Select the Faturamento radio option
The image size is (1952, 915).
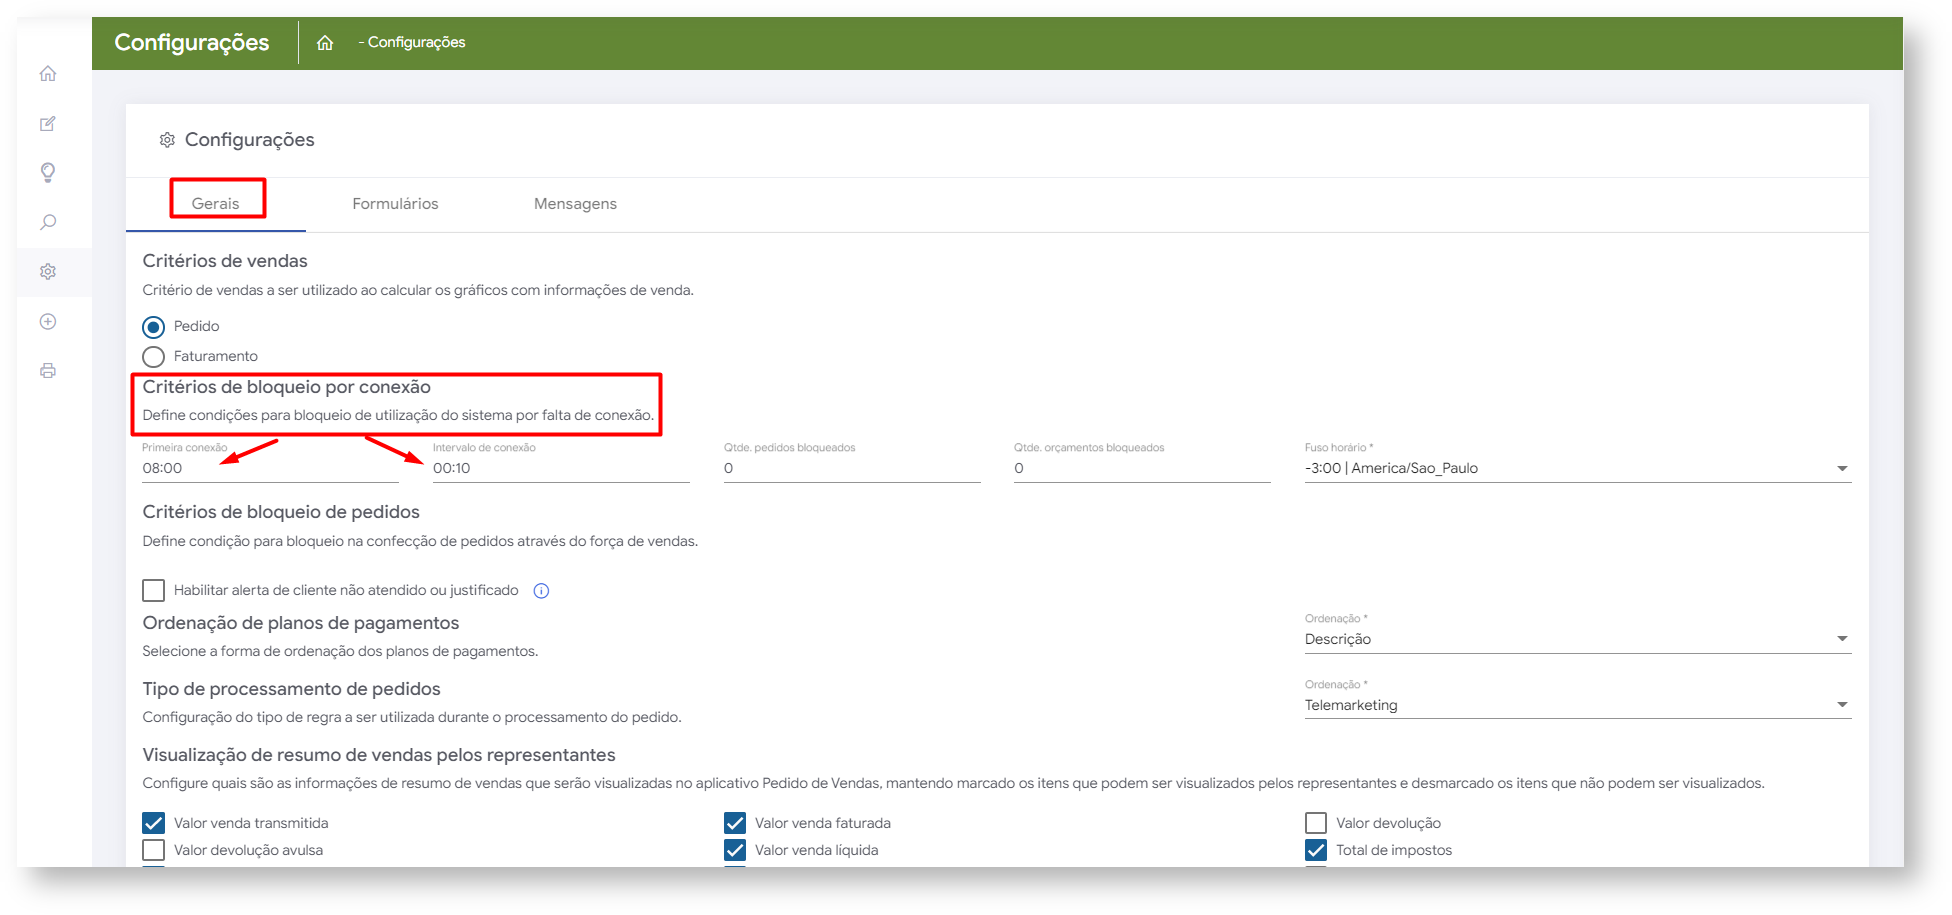pos(154,357)
